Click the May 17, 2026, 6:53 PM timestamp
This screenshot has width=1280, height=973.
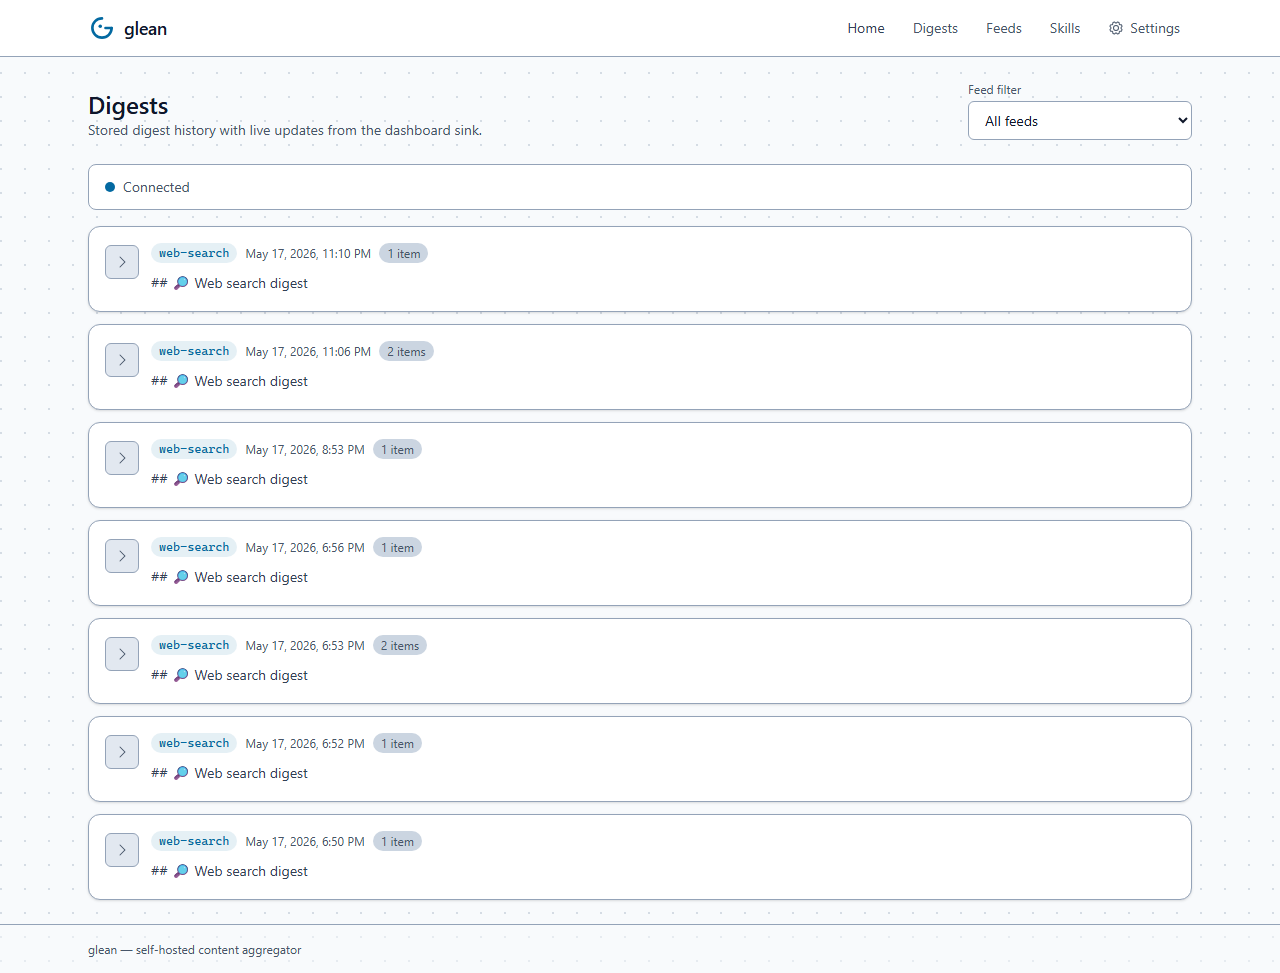[305, 646]
